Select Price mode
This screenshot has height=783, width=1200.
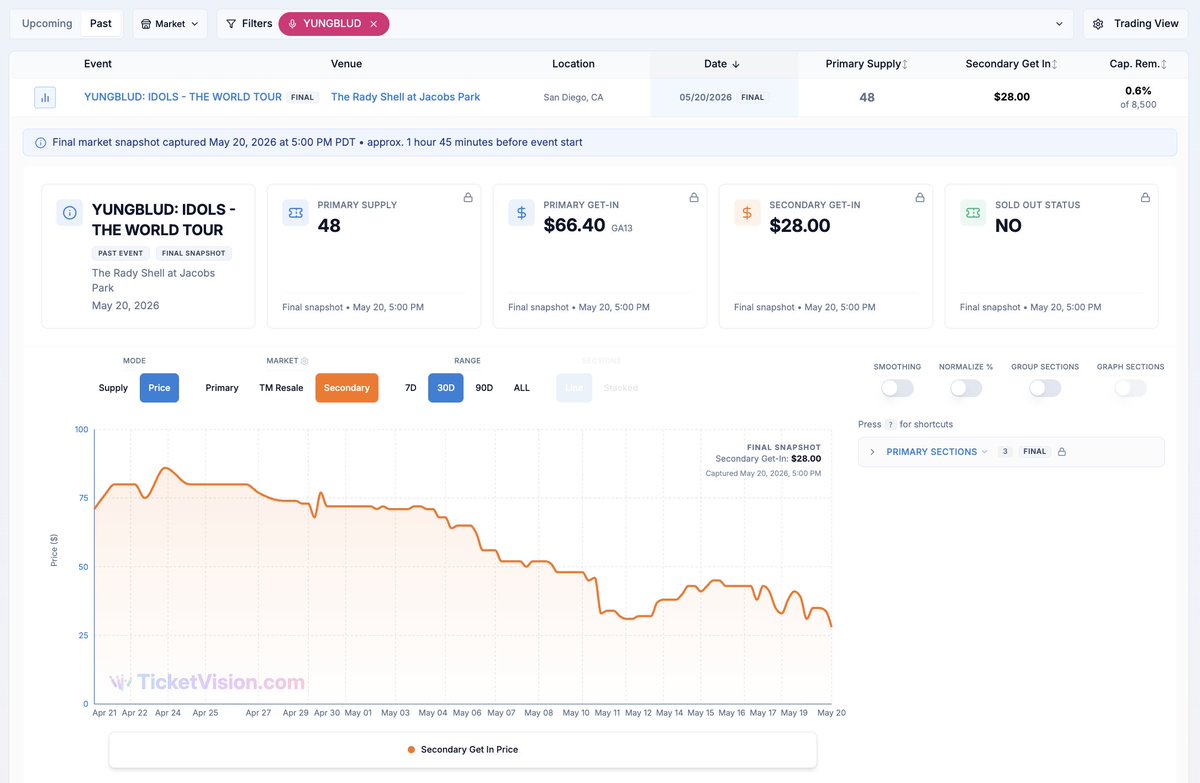(x=159, y=388)
